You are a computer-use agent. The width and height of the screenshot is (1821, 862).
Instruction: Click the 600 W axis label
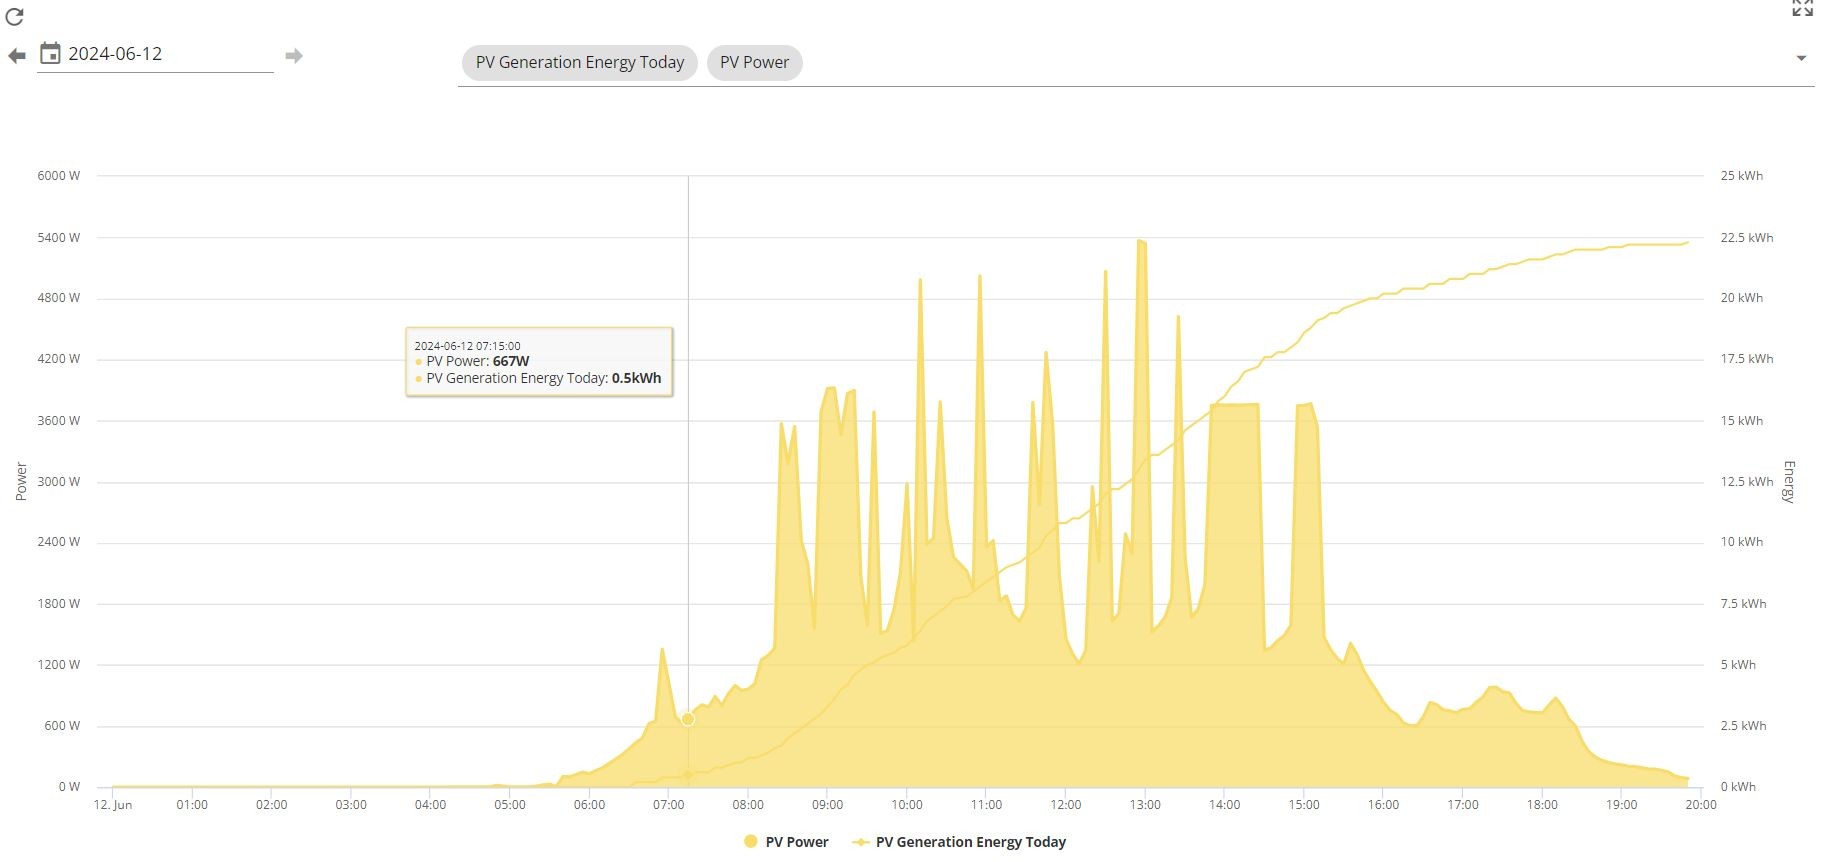[62, 726]
